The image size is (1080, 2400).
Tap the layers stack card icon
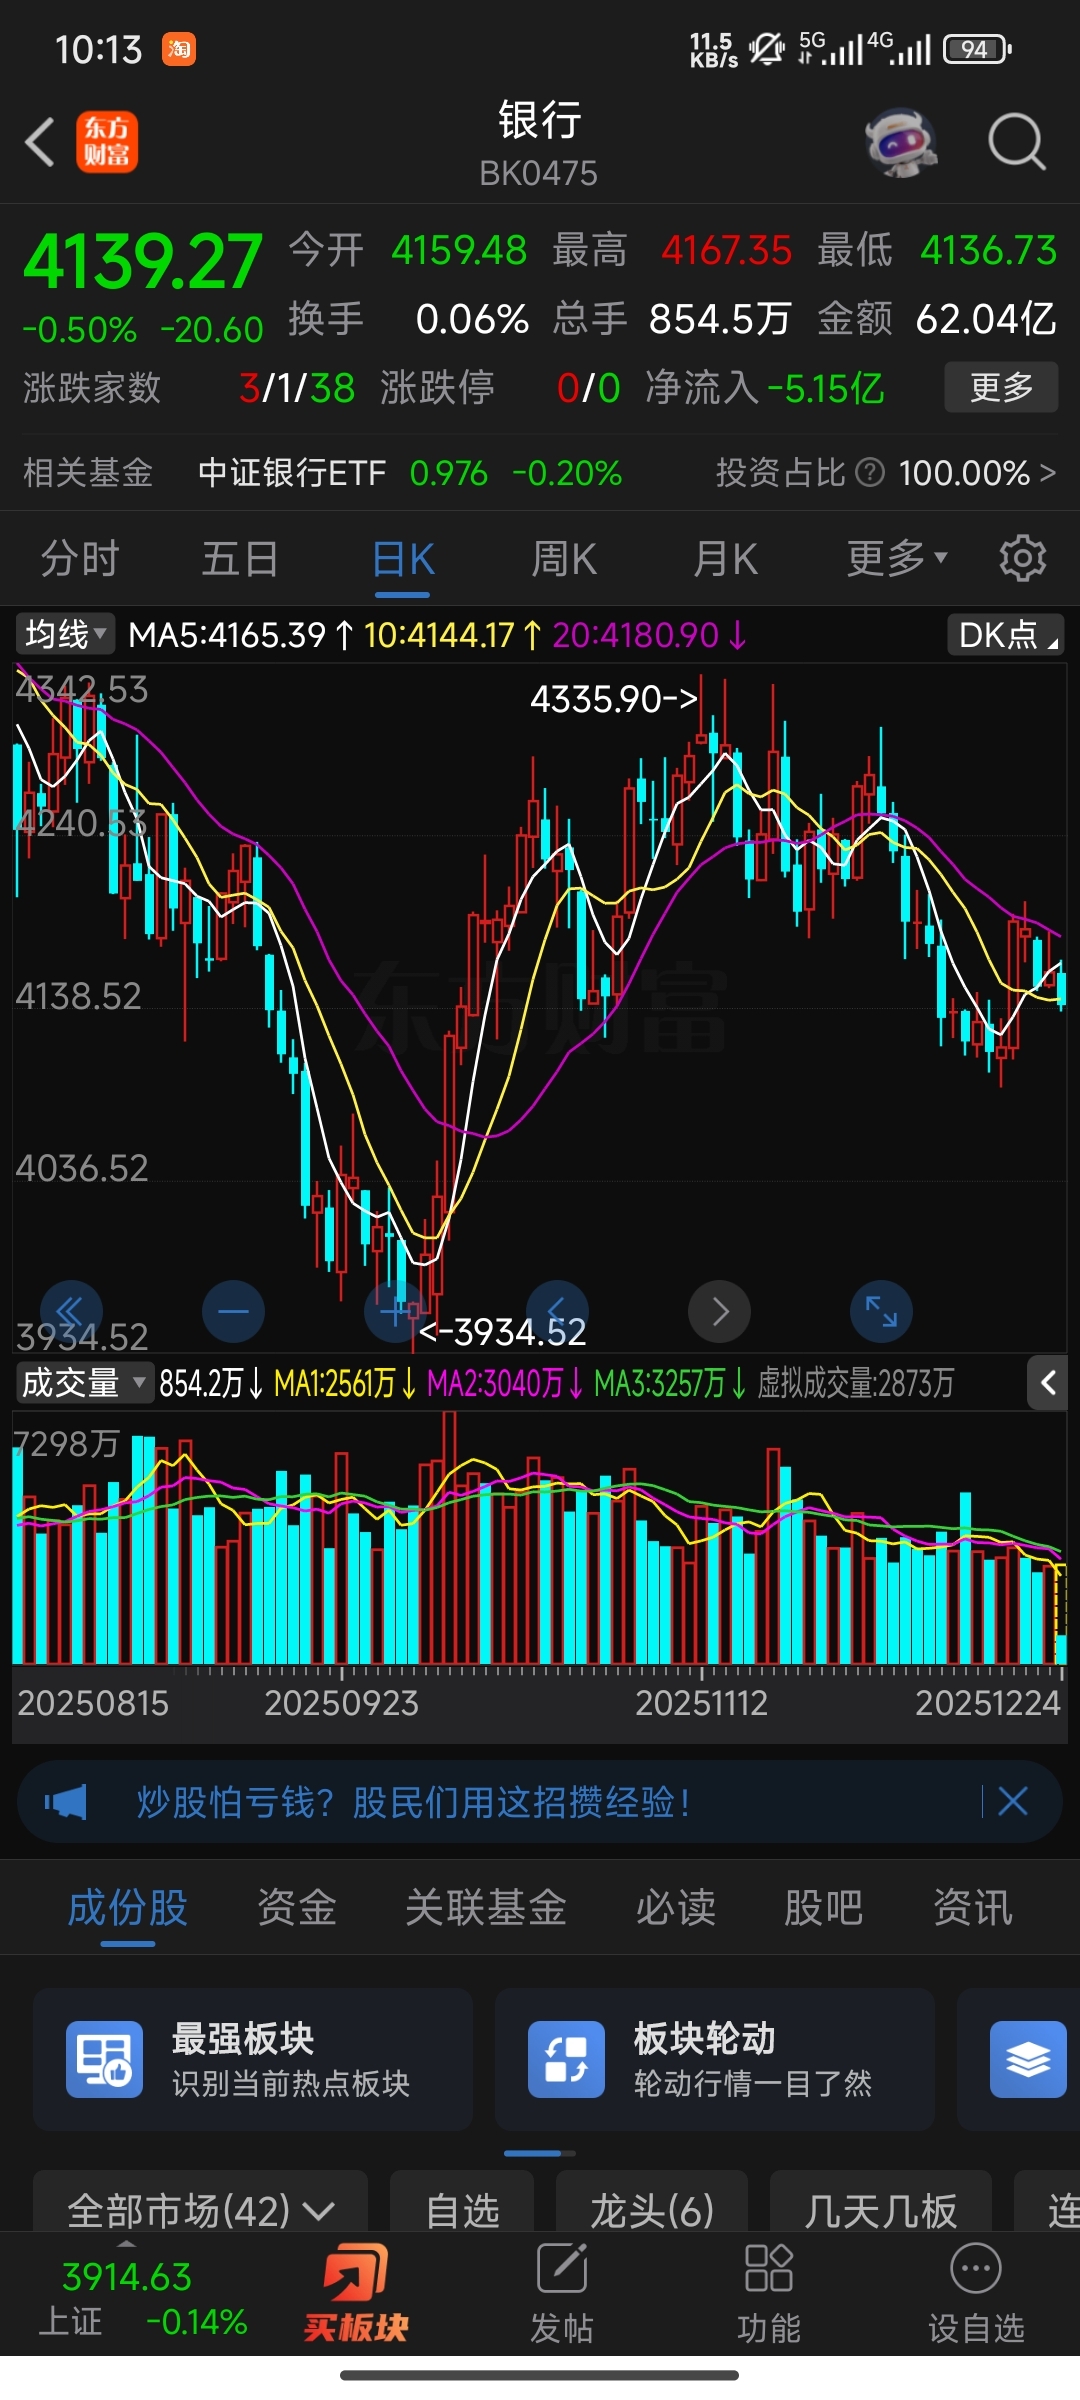coord(1028,2059)
